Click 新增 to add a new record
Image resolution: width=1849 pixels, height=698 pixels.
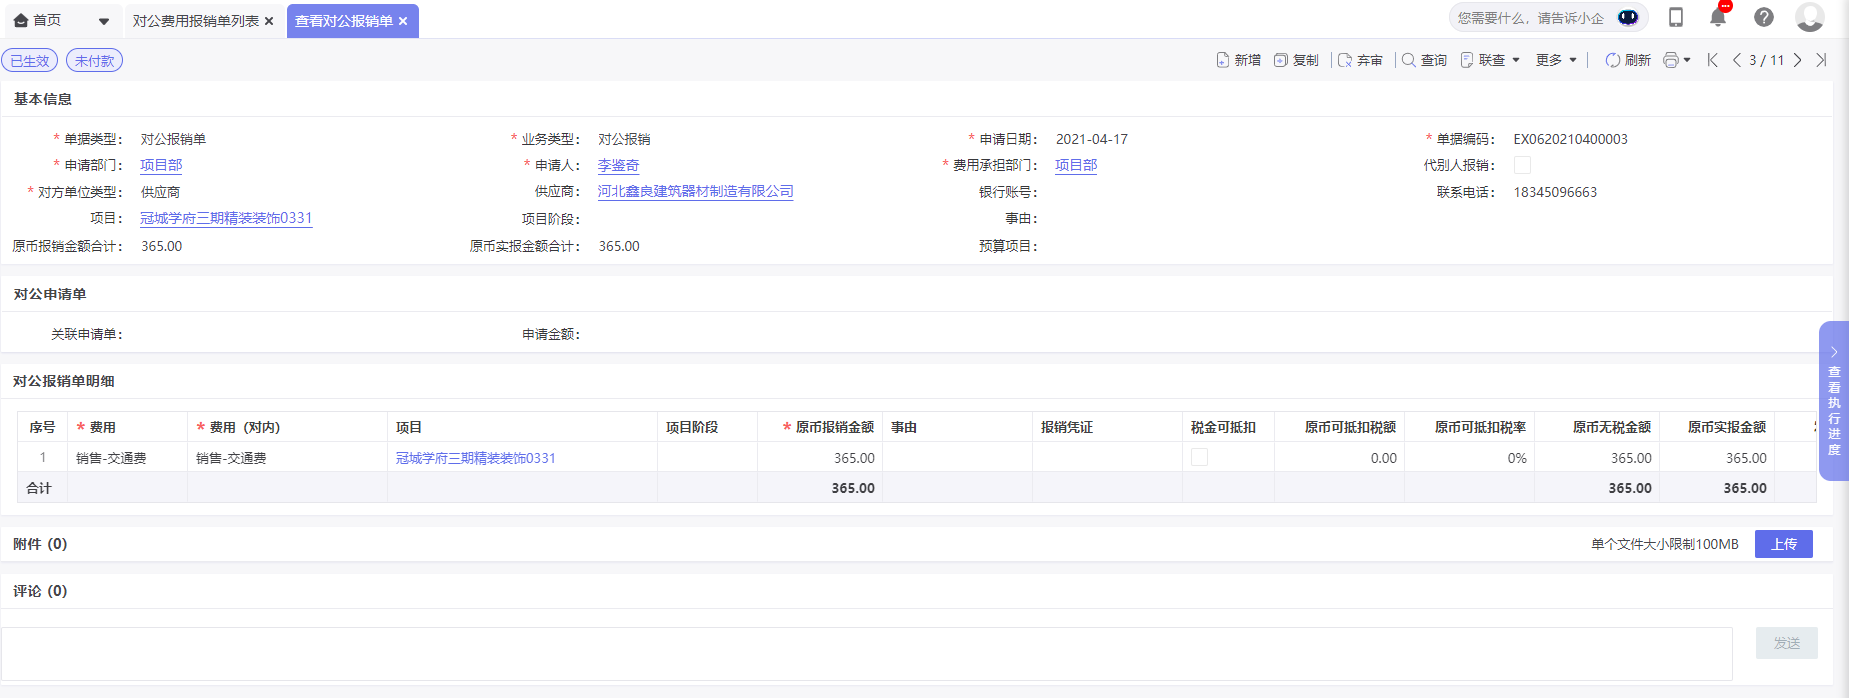[1238, 60]
